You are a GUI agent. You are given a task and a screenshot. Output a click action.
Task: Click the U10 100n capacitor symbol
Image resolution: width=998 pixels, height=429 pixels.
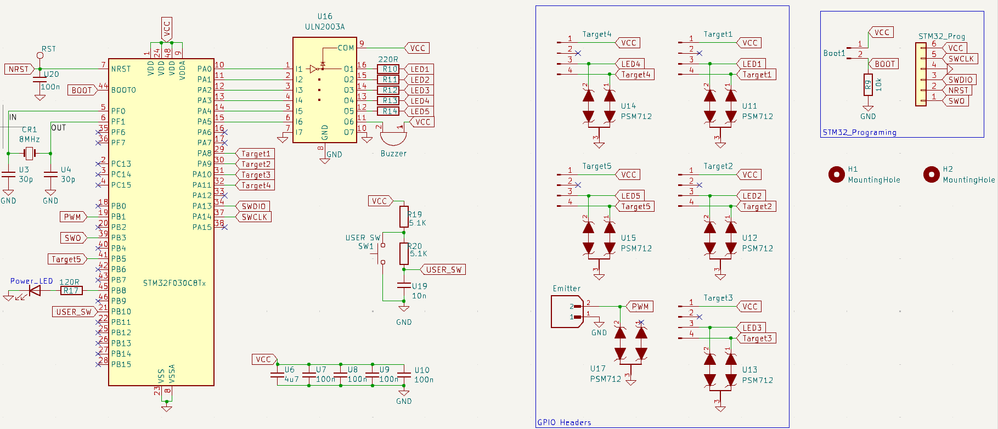pos(402,374)
